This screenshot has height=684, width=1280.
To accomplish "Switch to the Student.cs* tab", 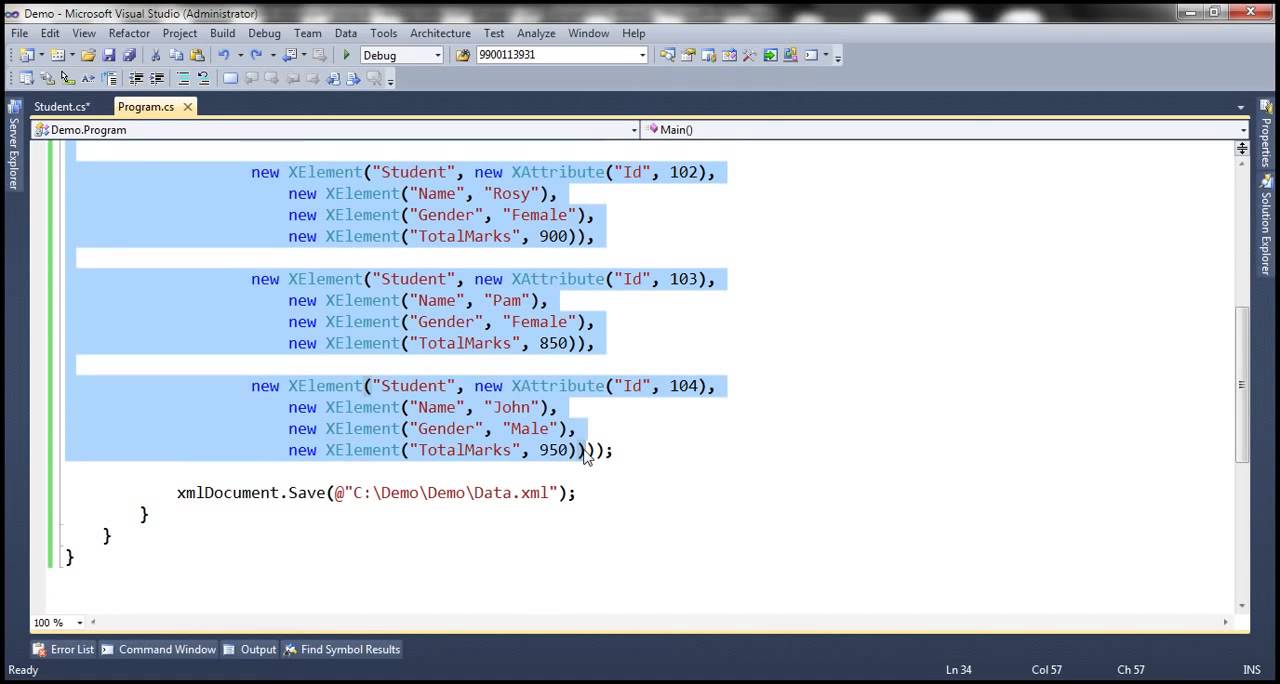I will (62, 107).
